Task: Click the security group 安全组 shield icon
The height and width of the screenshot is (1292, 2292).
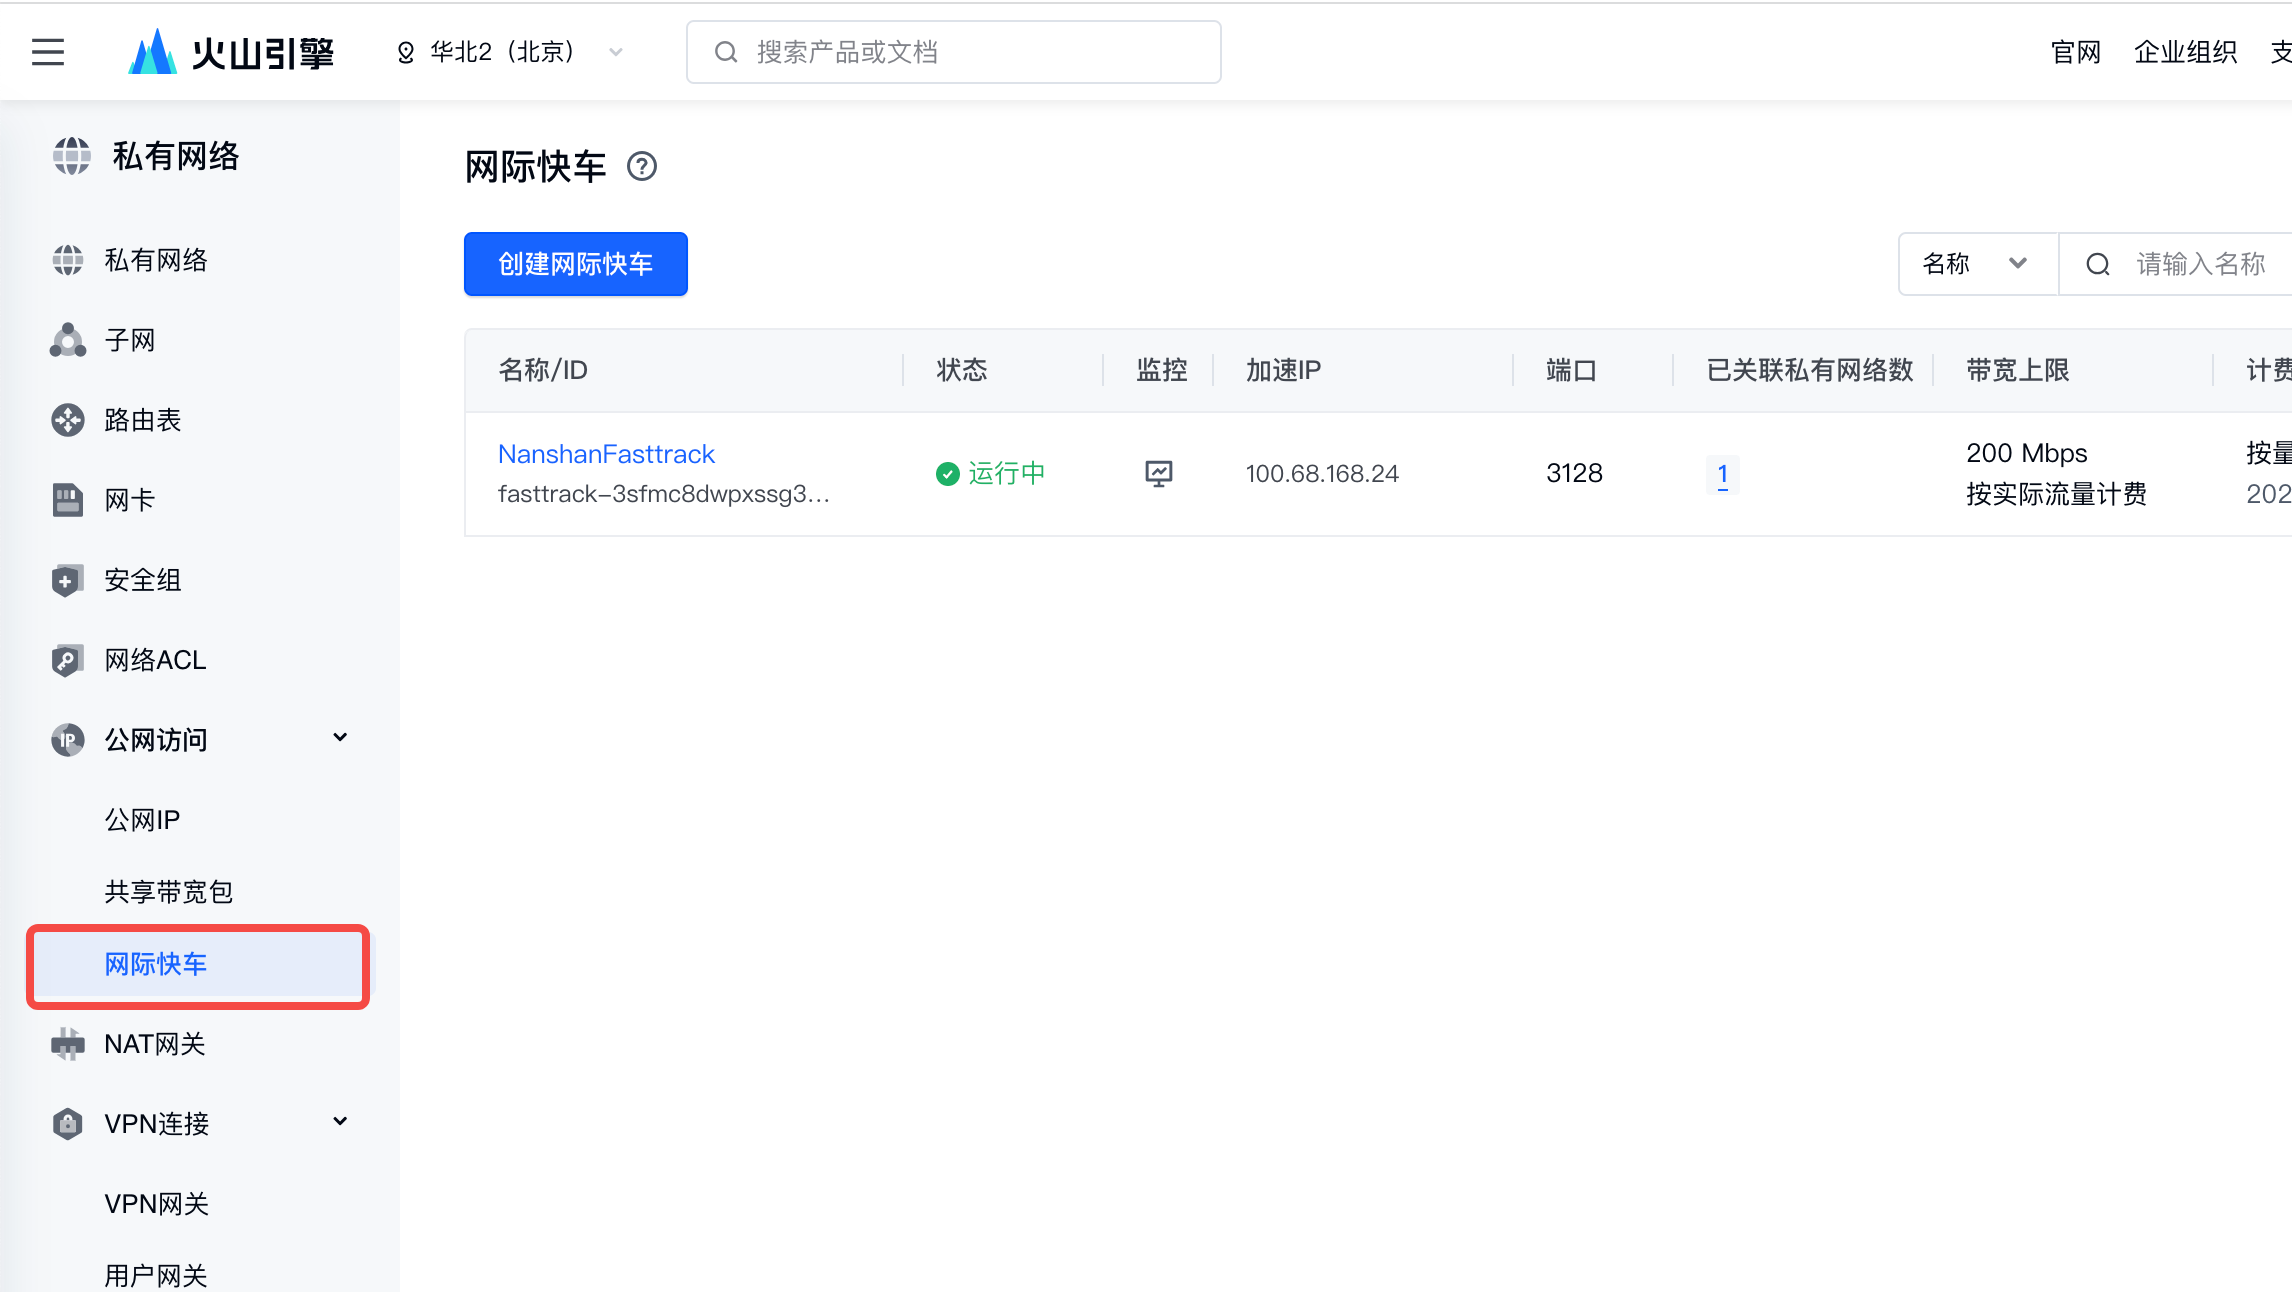Action: point(68,580)
